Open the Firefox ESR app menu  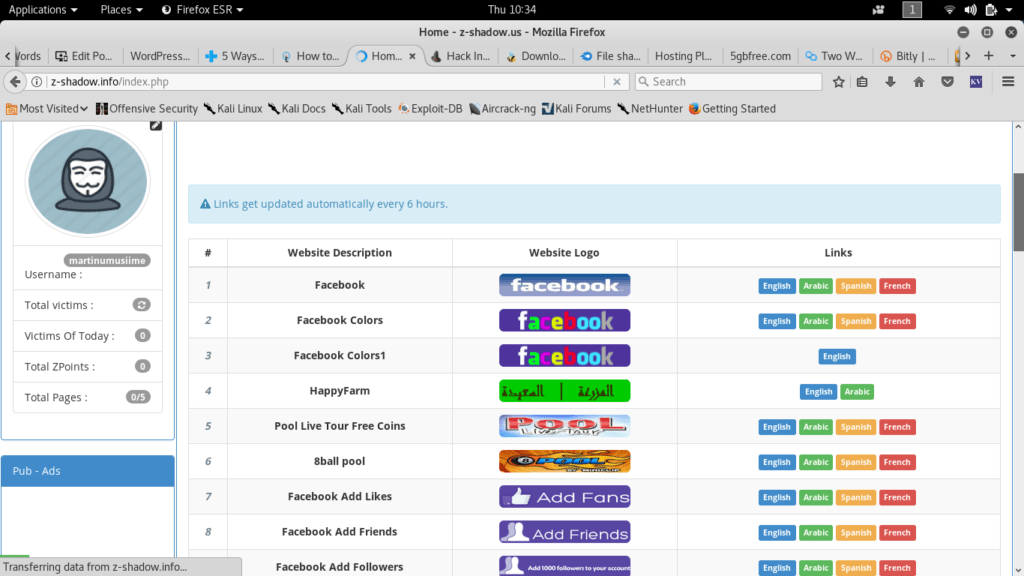(x=202, y=10)
